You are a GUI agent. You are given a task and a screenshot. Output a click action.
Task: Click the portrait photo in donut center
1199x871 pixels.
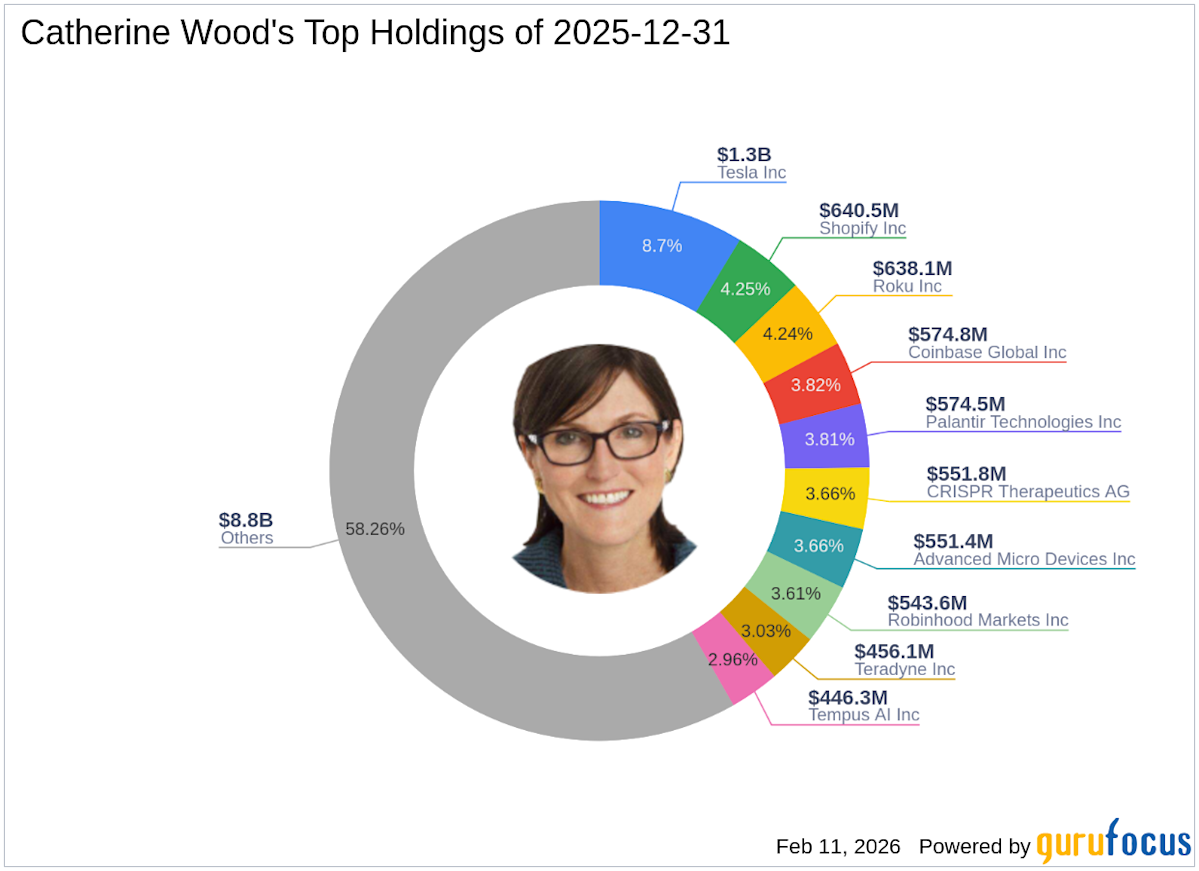[599, 470]
